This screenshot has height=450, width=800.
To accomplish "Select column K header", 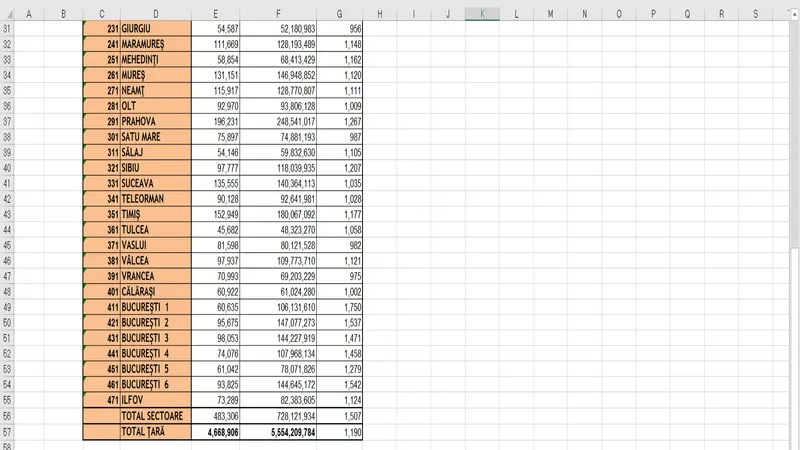I will click(482, 13).
